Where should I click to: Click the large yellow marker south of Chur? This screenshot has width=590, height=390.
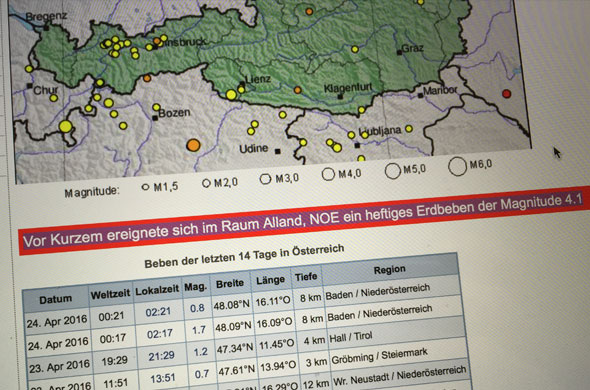65,126
